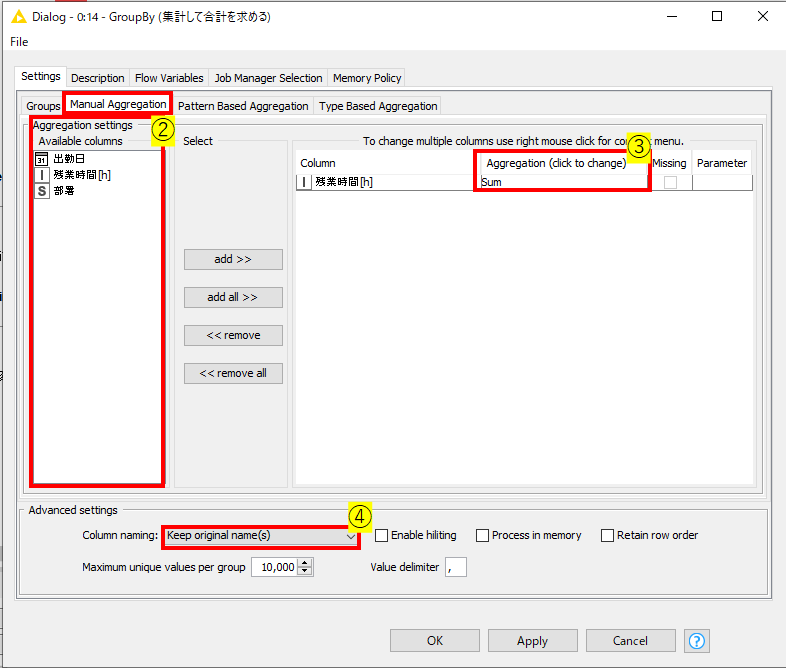The image size is (786, 668).
Task: Click the Column table header
Action: (385, 163)
